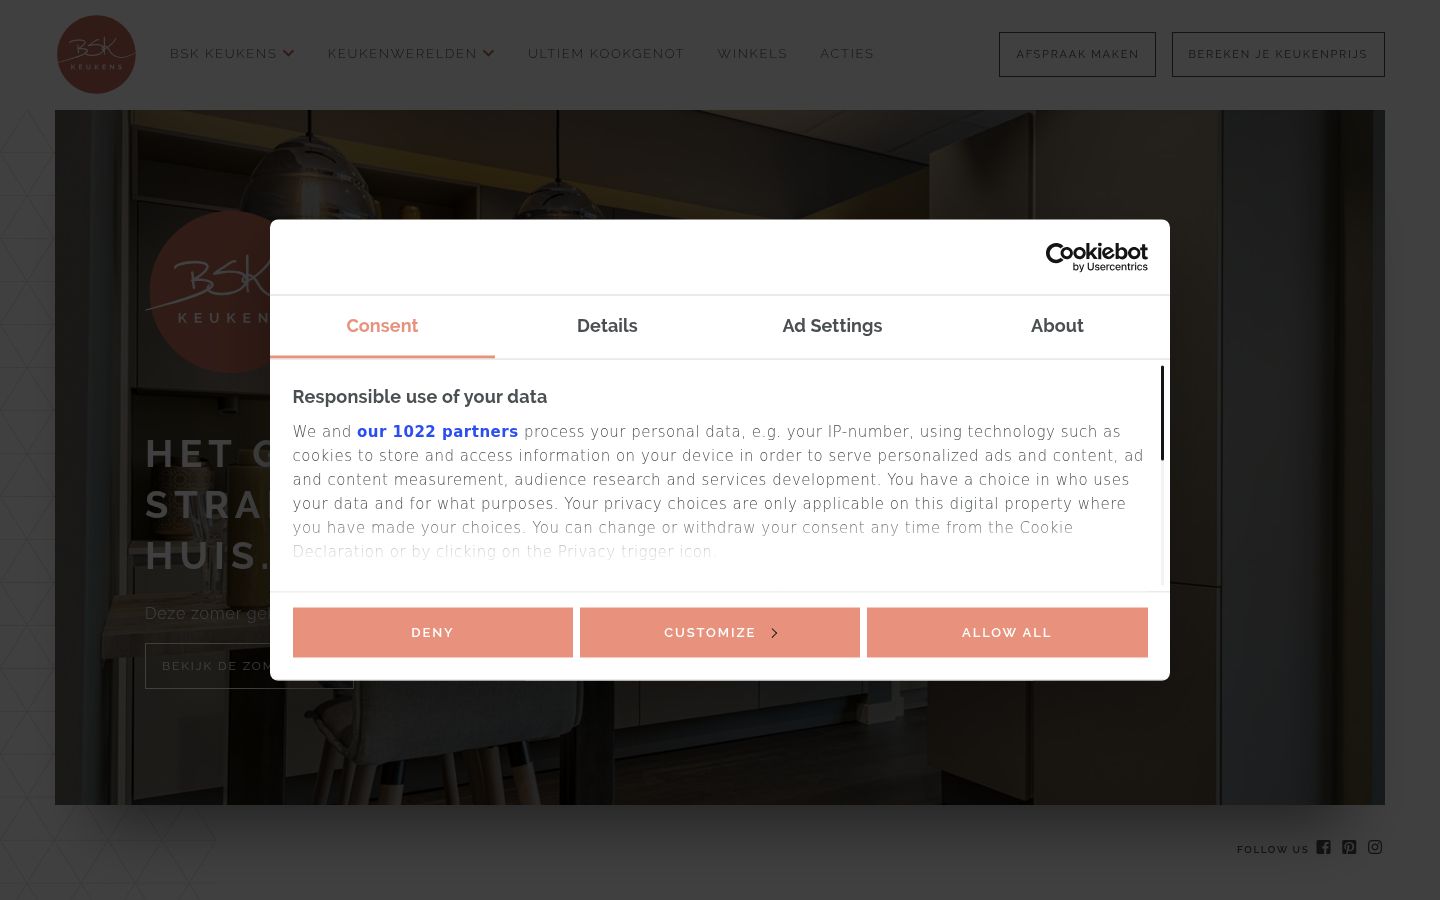Screen dimensions: 1440x900
Task: Open the Pinterest follow icon
Action: (1349, 847)
